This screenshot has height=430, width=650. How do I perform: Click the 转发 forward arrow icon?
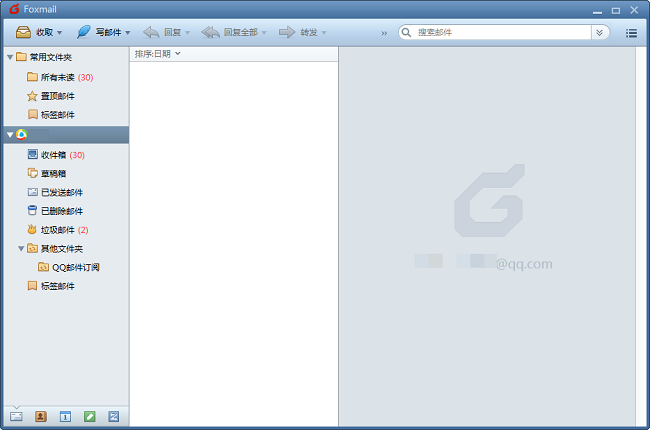tap(287, 32)
